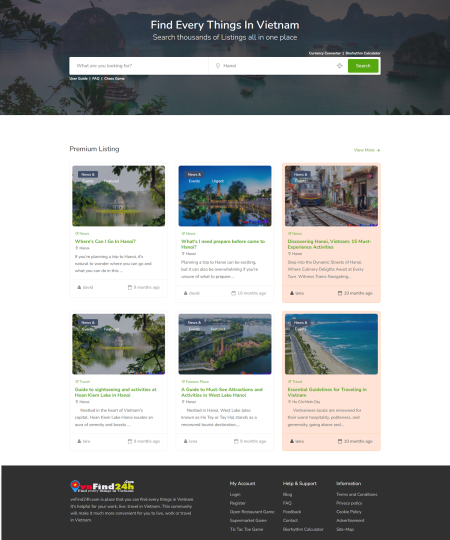Click the vnFind24h logo in footer
Image resolution: width=450 pixels, height=540 pixels.
(x=102, y=486)
